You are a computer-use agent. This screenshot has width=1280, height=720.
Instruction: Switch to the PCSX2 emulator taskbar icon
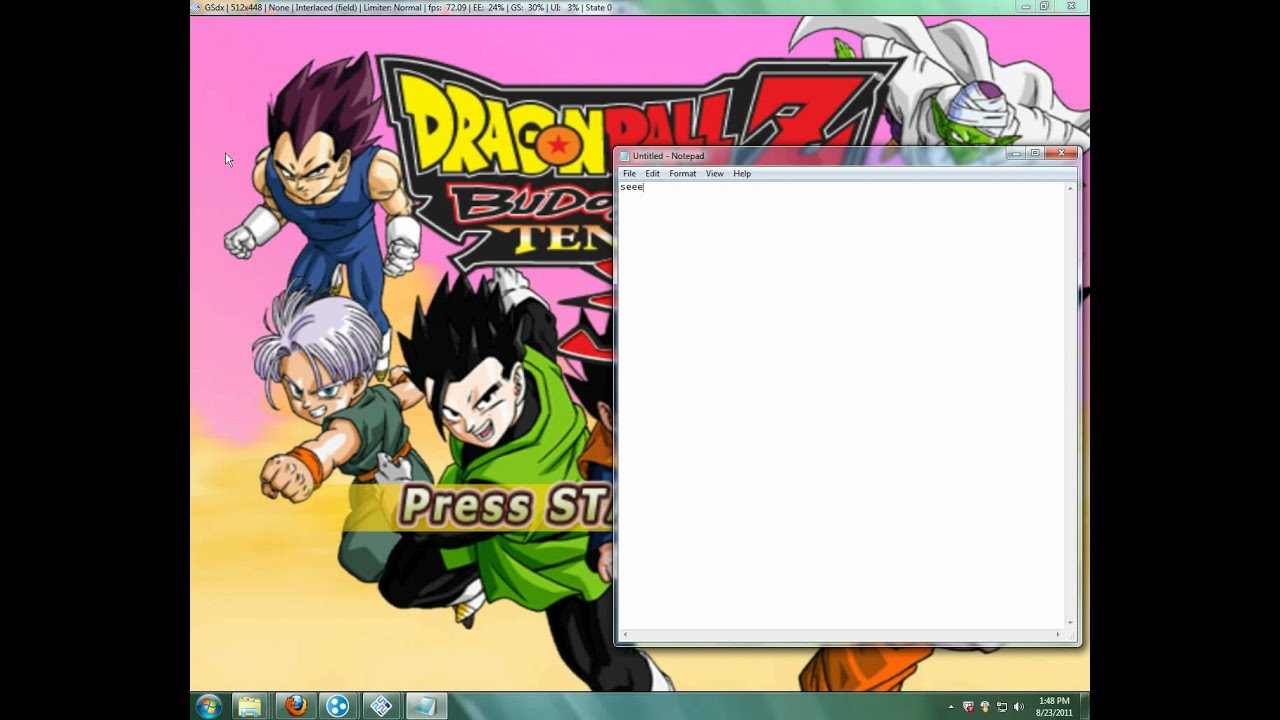click(381, 706)
